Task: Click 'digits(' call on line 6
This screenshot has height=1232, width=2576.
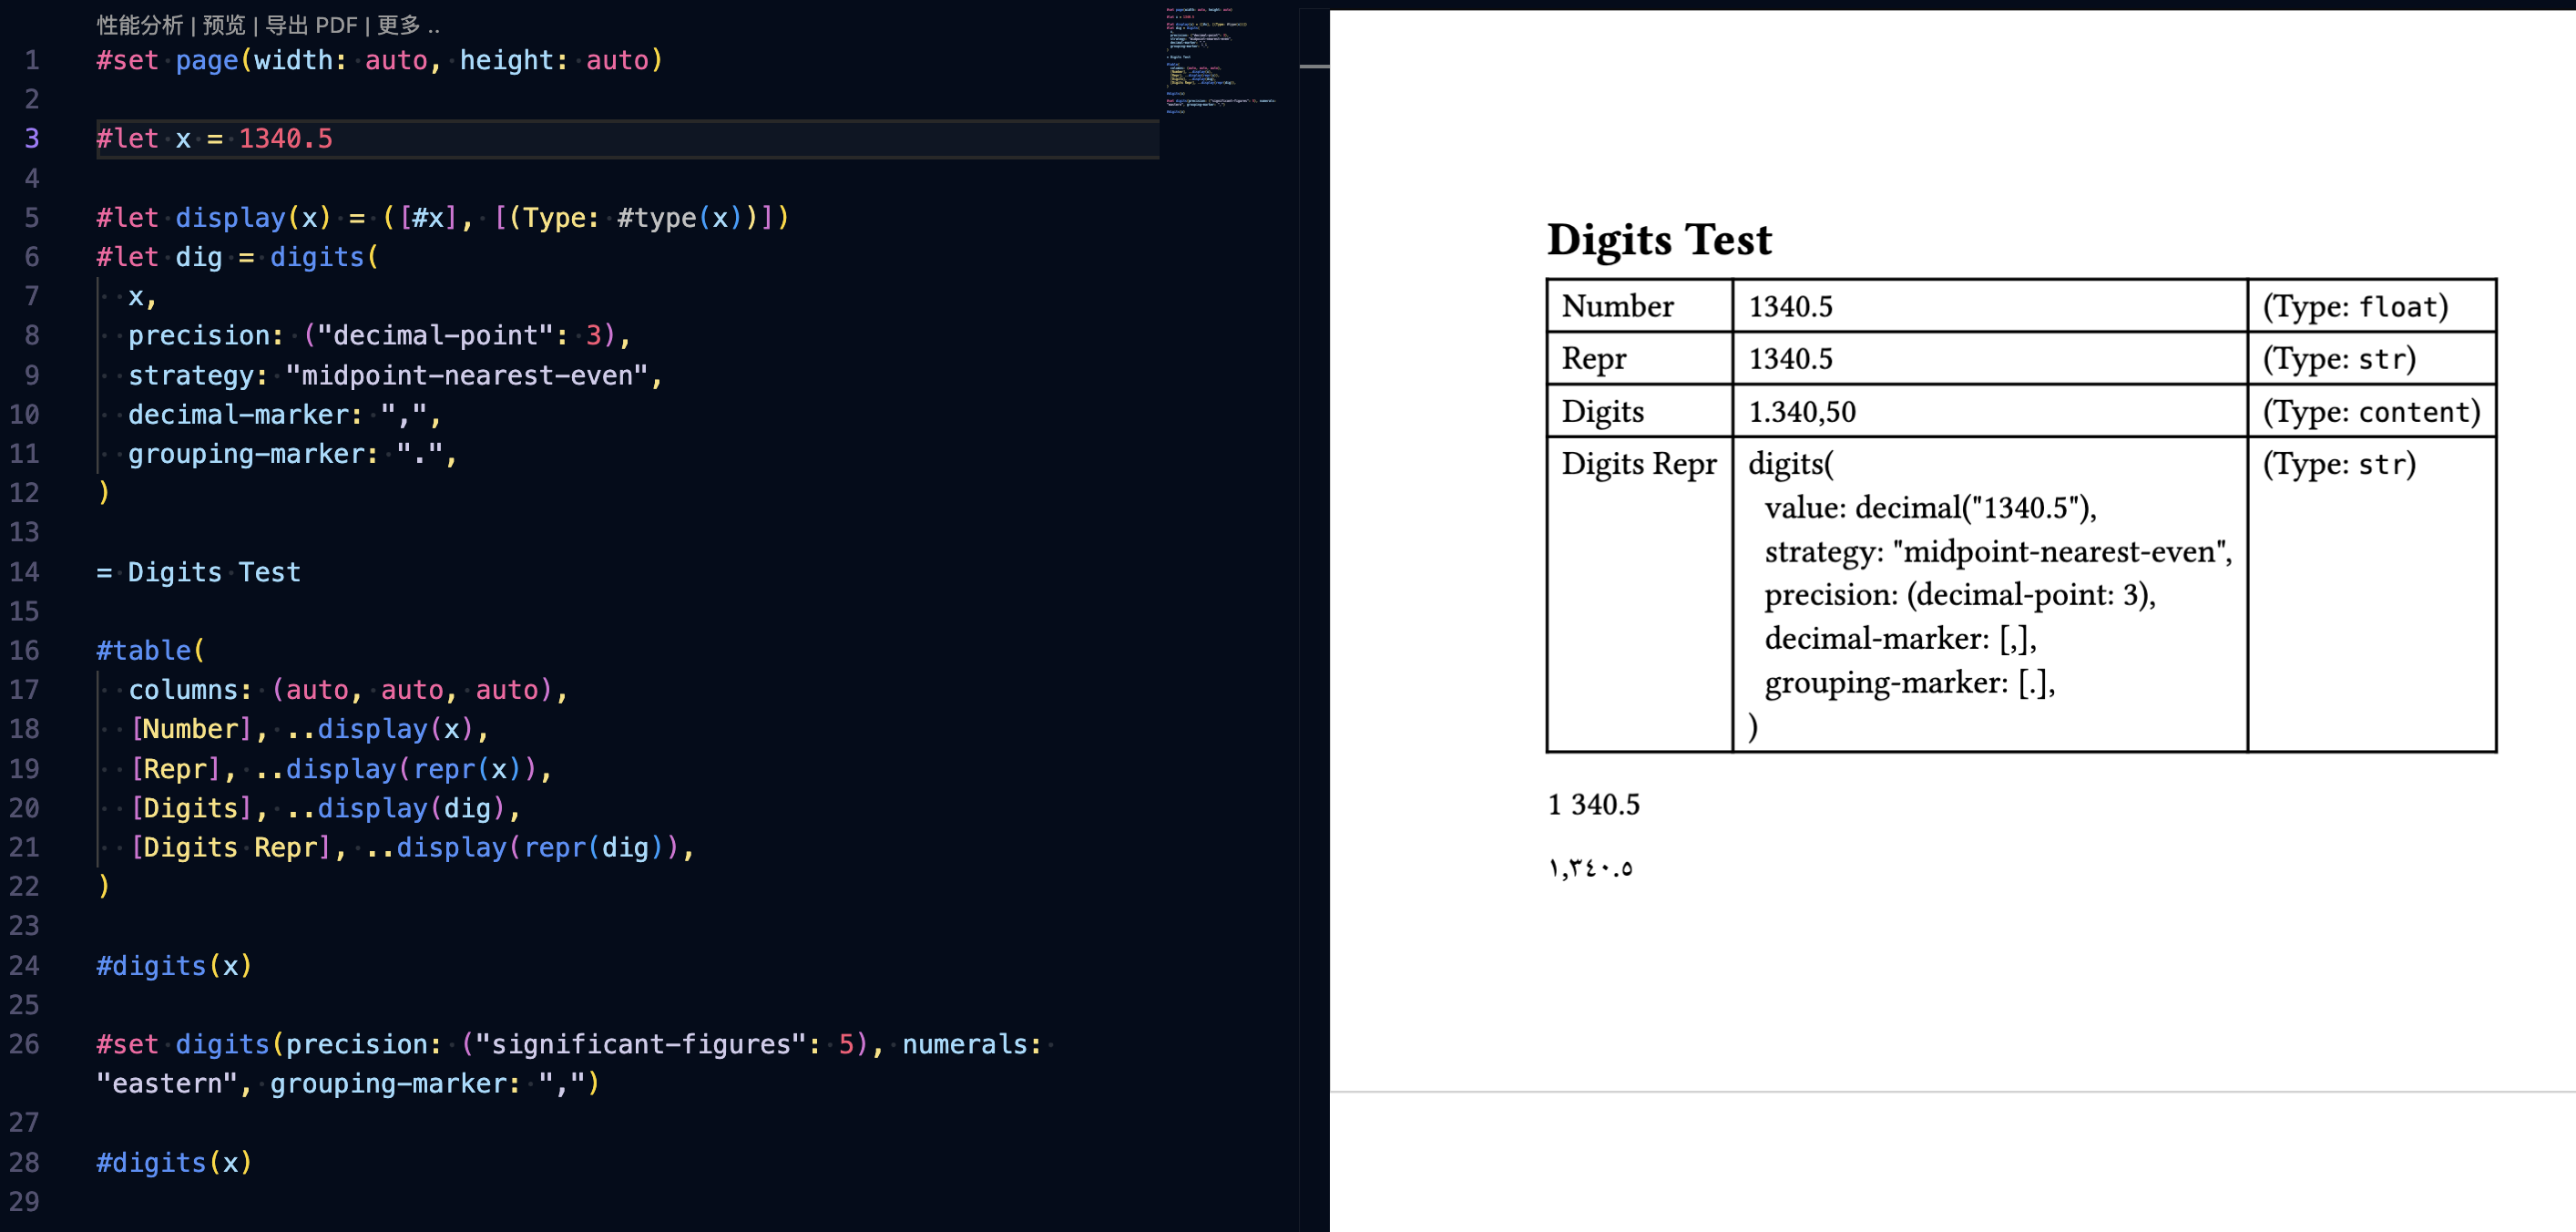Action: [324, 257]
